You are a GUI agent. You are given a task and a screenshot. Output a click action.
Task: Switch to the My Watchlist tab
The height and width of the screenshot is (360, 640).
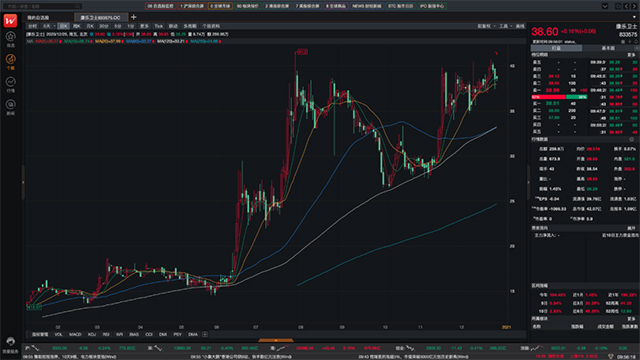click(38, 18)
